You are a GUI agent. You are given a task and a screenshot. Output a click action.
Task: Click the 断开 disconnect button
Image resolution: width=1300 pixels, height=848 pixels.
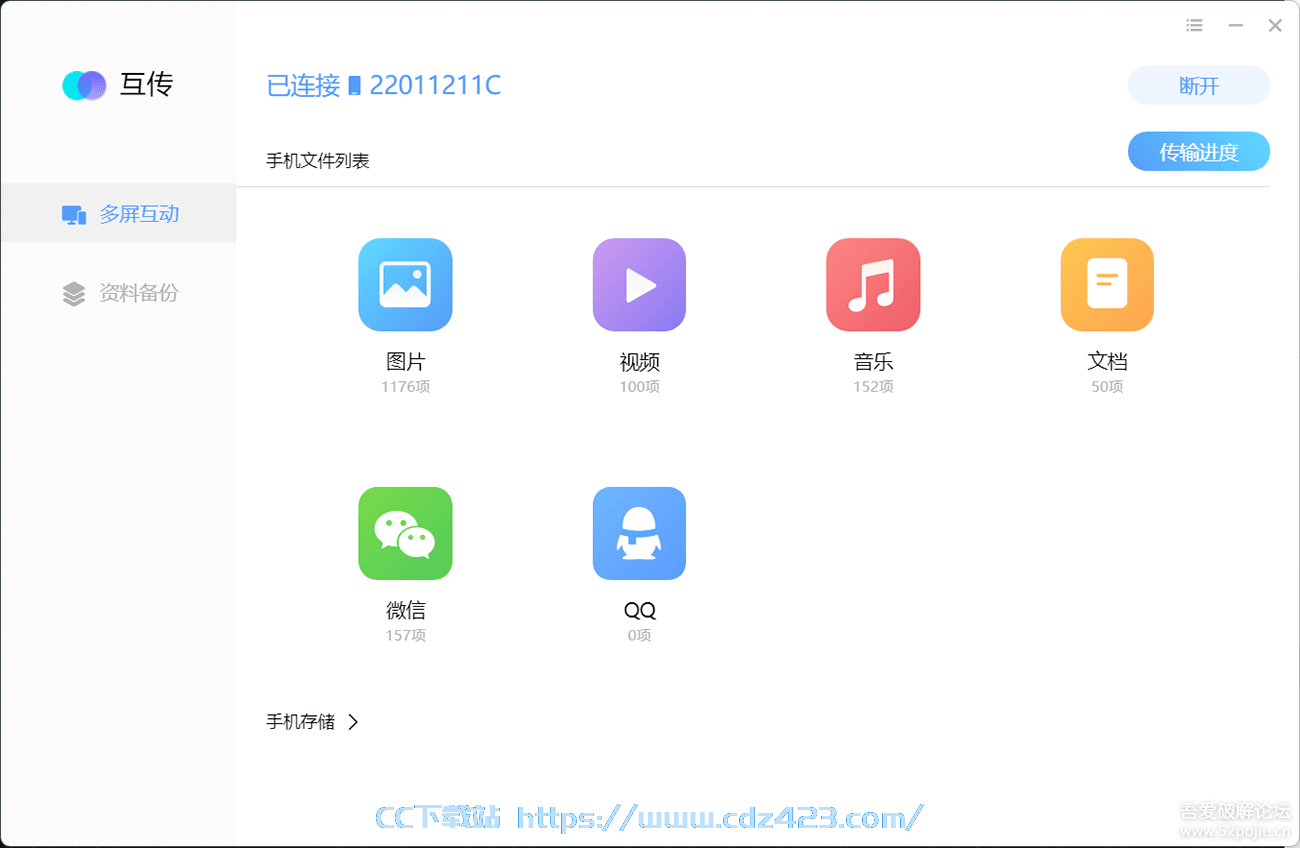click(x=1199, y=85)
